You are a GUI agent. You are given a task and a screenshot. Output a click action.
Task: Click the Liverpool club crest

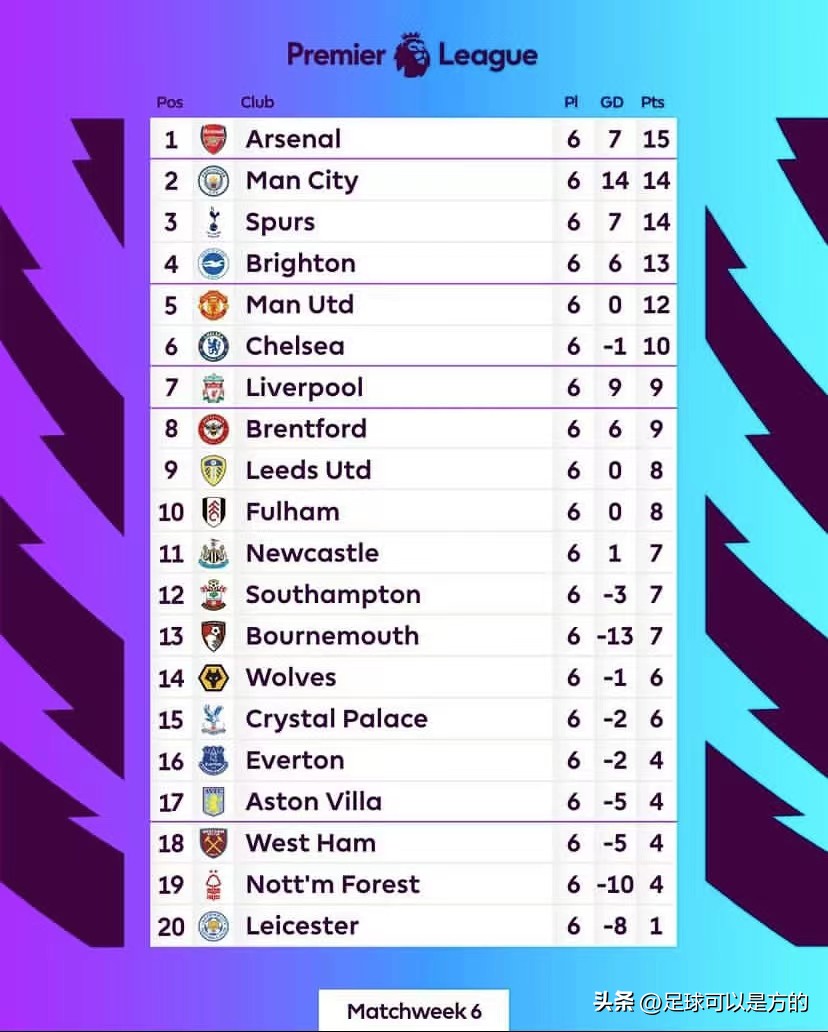click(x=213, y=388)
